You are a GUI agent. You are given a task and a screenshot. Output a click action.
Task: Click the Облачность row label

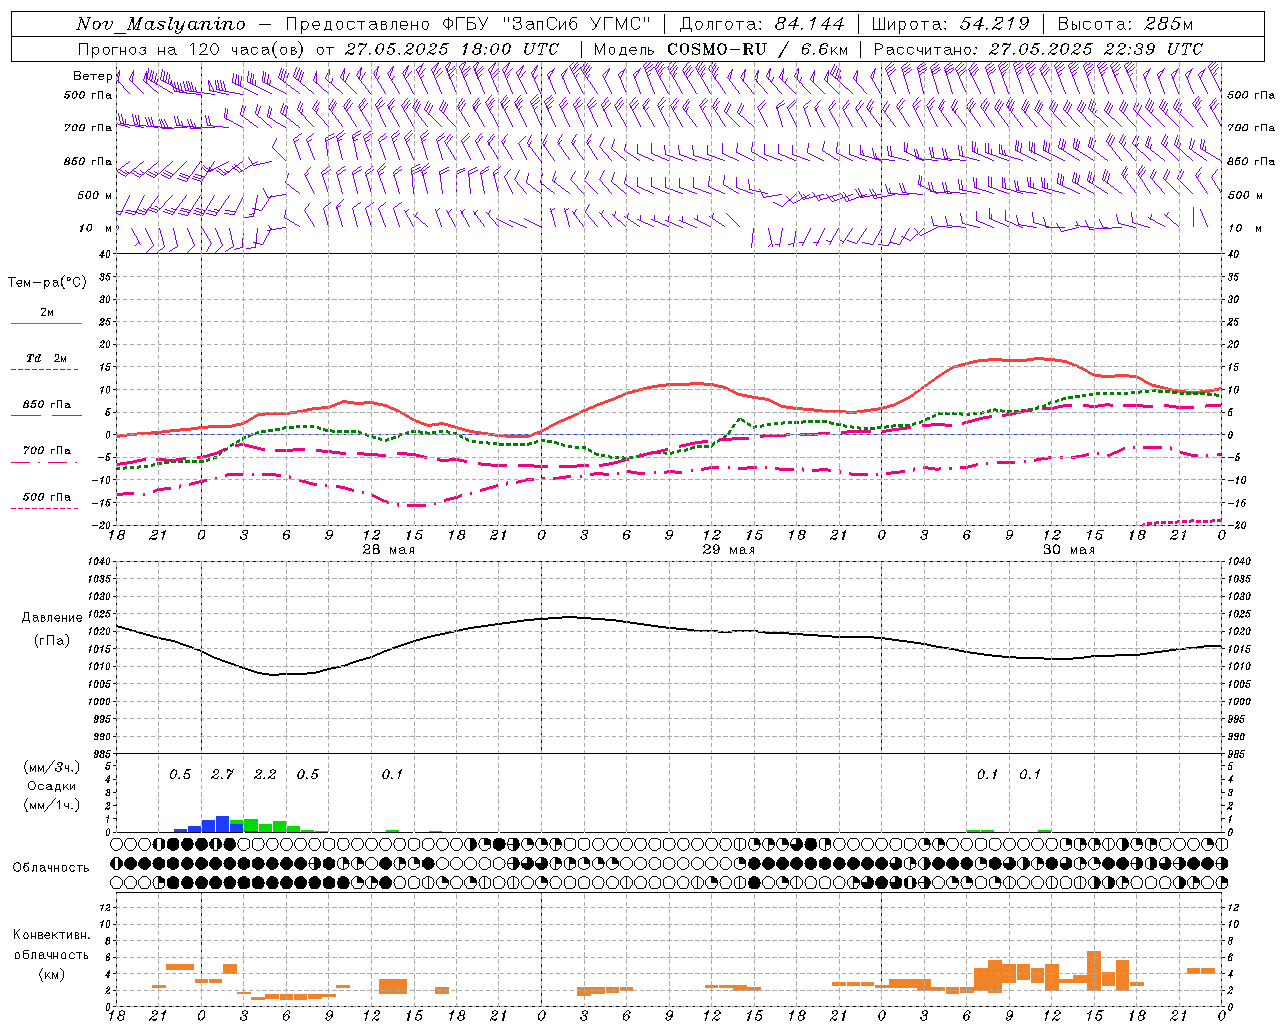[51, 868]
